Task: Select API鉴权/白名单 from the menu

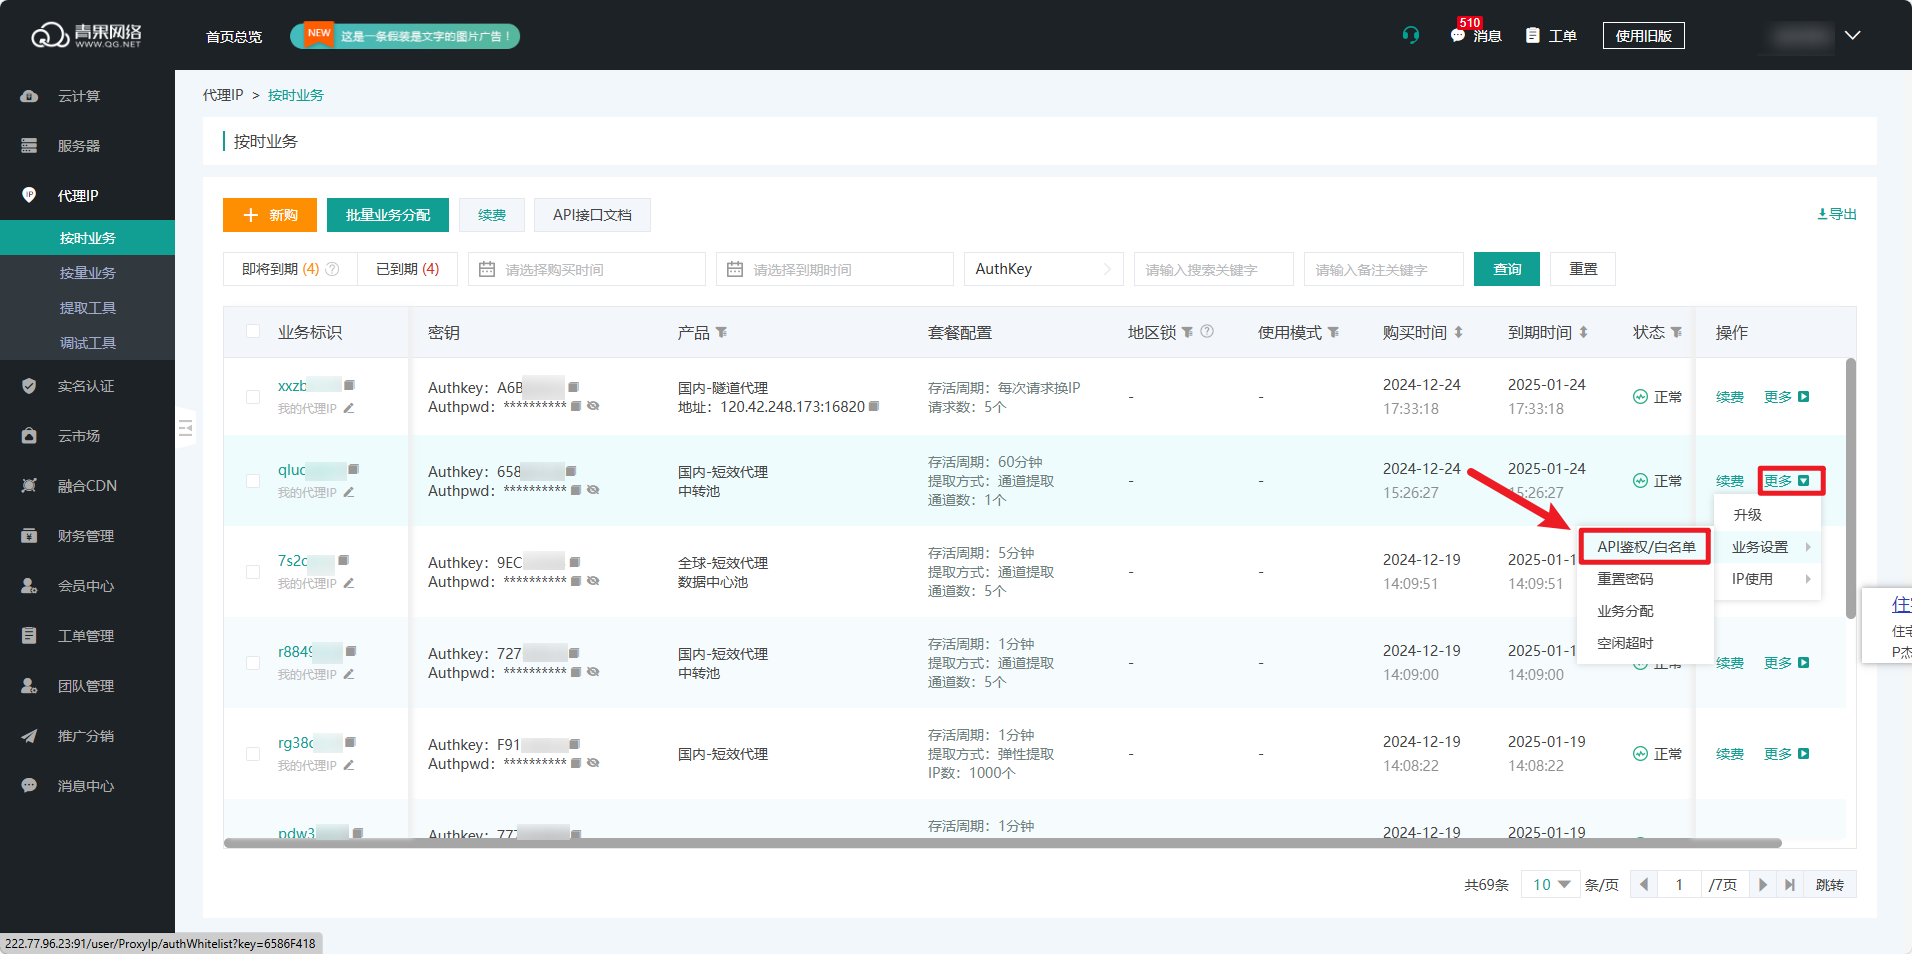Action: [x=1646, y=547]
